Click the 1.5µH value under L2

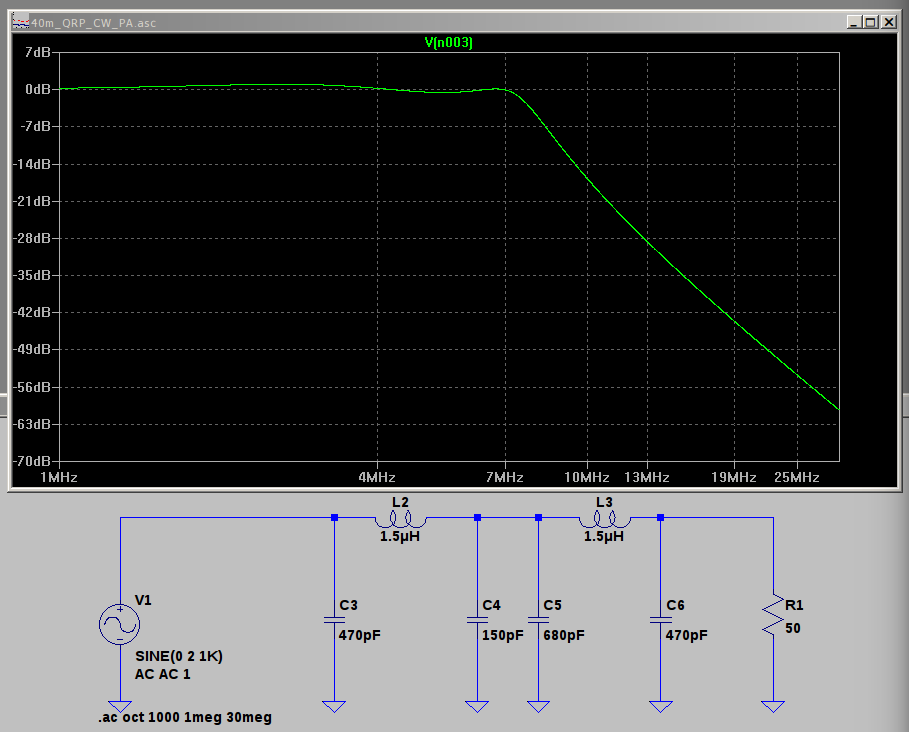tap(400, 536)
